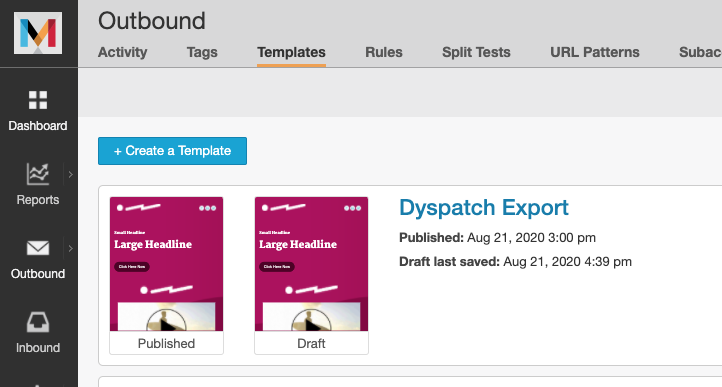Click the Draft caption label
This screenshot has width=722, height=387.
coord(311,343)
